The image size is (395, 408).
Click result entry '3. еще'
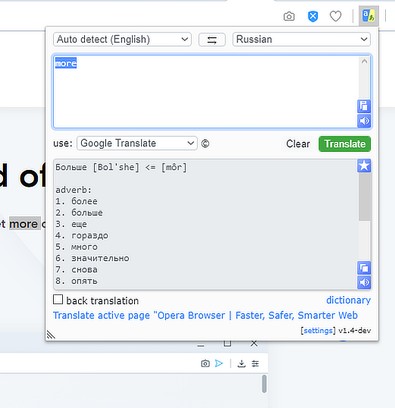click(71, 224)
